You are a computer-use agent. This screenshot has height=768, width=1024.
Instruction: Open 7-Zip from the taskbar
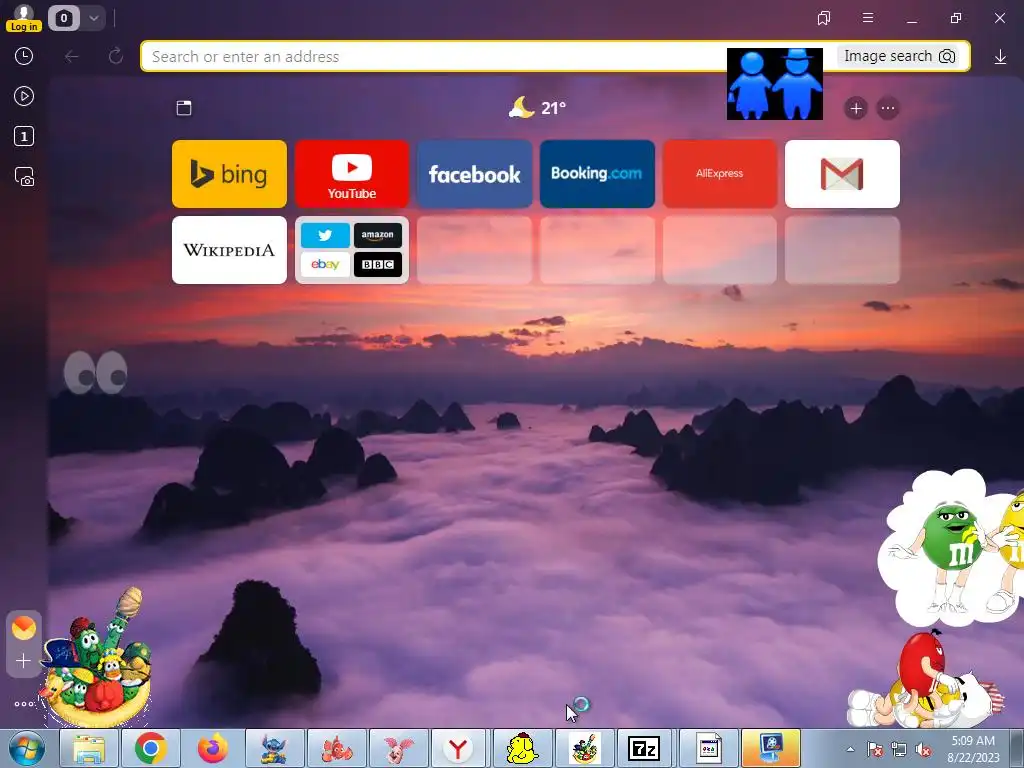644,748
